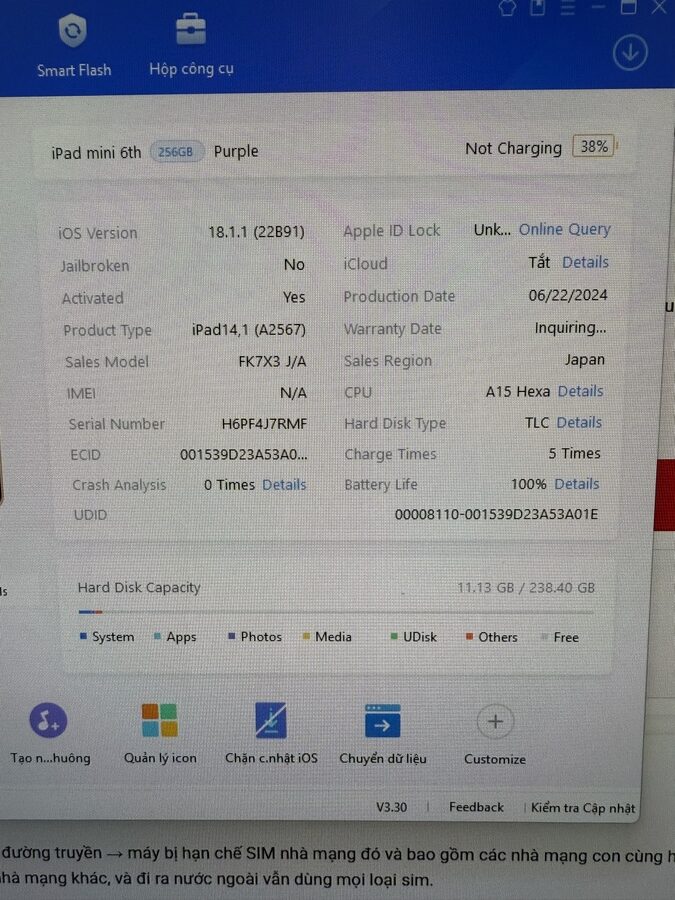Viewport: 675px width, 900px height.
Task: Click the iPad mini 6th device name
Action: click(x=96, y=153)
